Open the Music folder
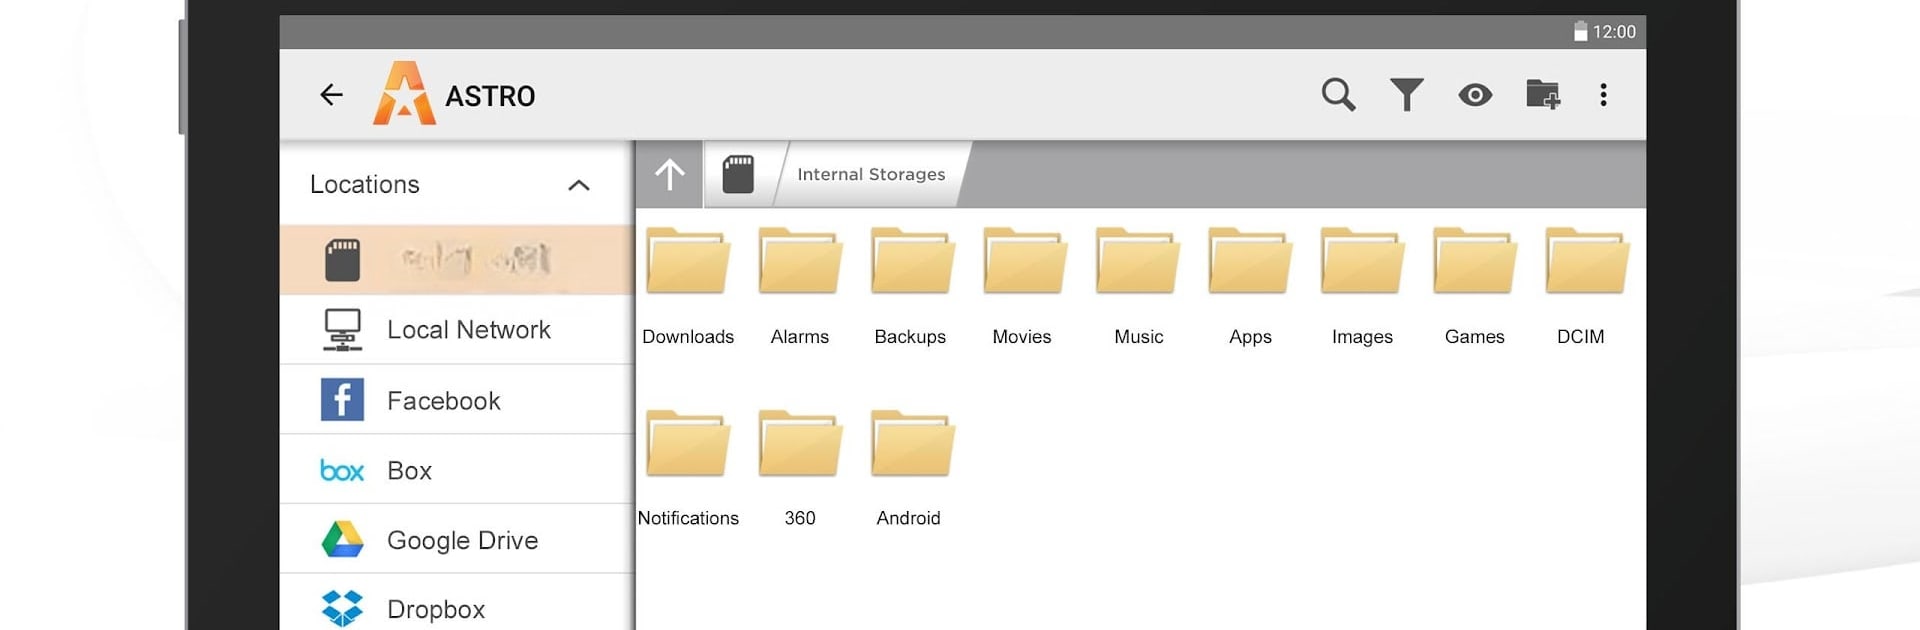1920x630 pixels. [1138, 287]
